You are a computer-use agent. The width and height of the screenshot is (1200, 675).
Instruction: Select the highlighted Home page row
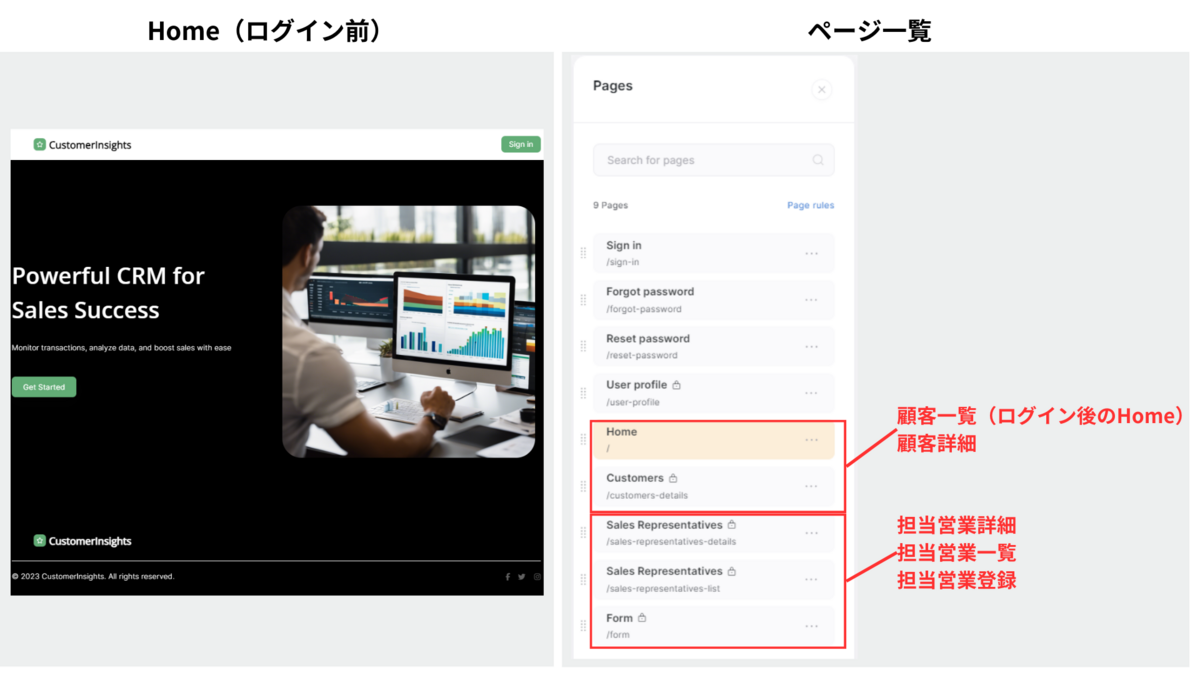(713, 440)
